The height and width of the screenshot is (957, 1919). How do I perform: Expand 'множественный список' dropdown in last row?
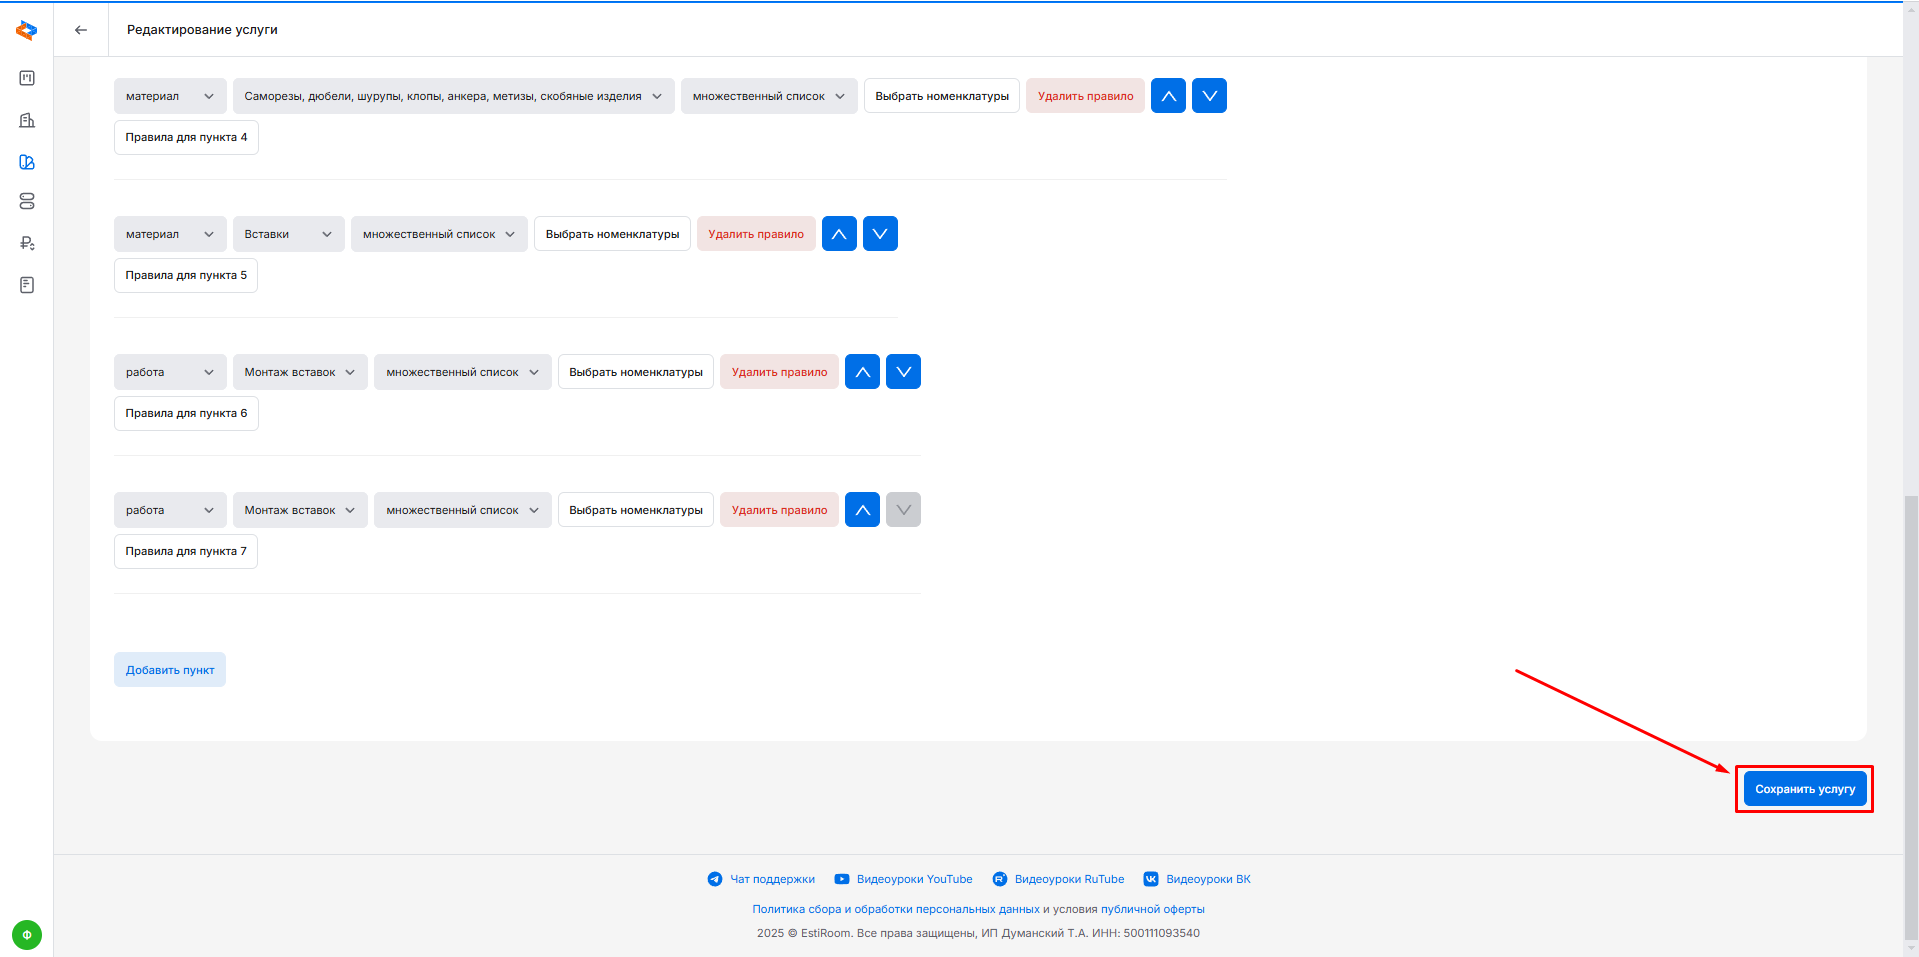[x=462, y=510]
